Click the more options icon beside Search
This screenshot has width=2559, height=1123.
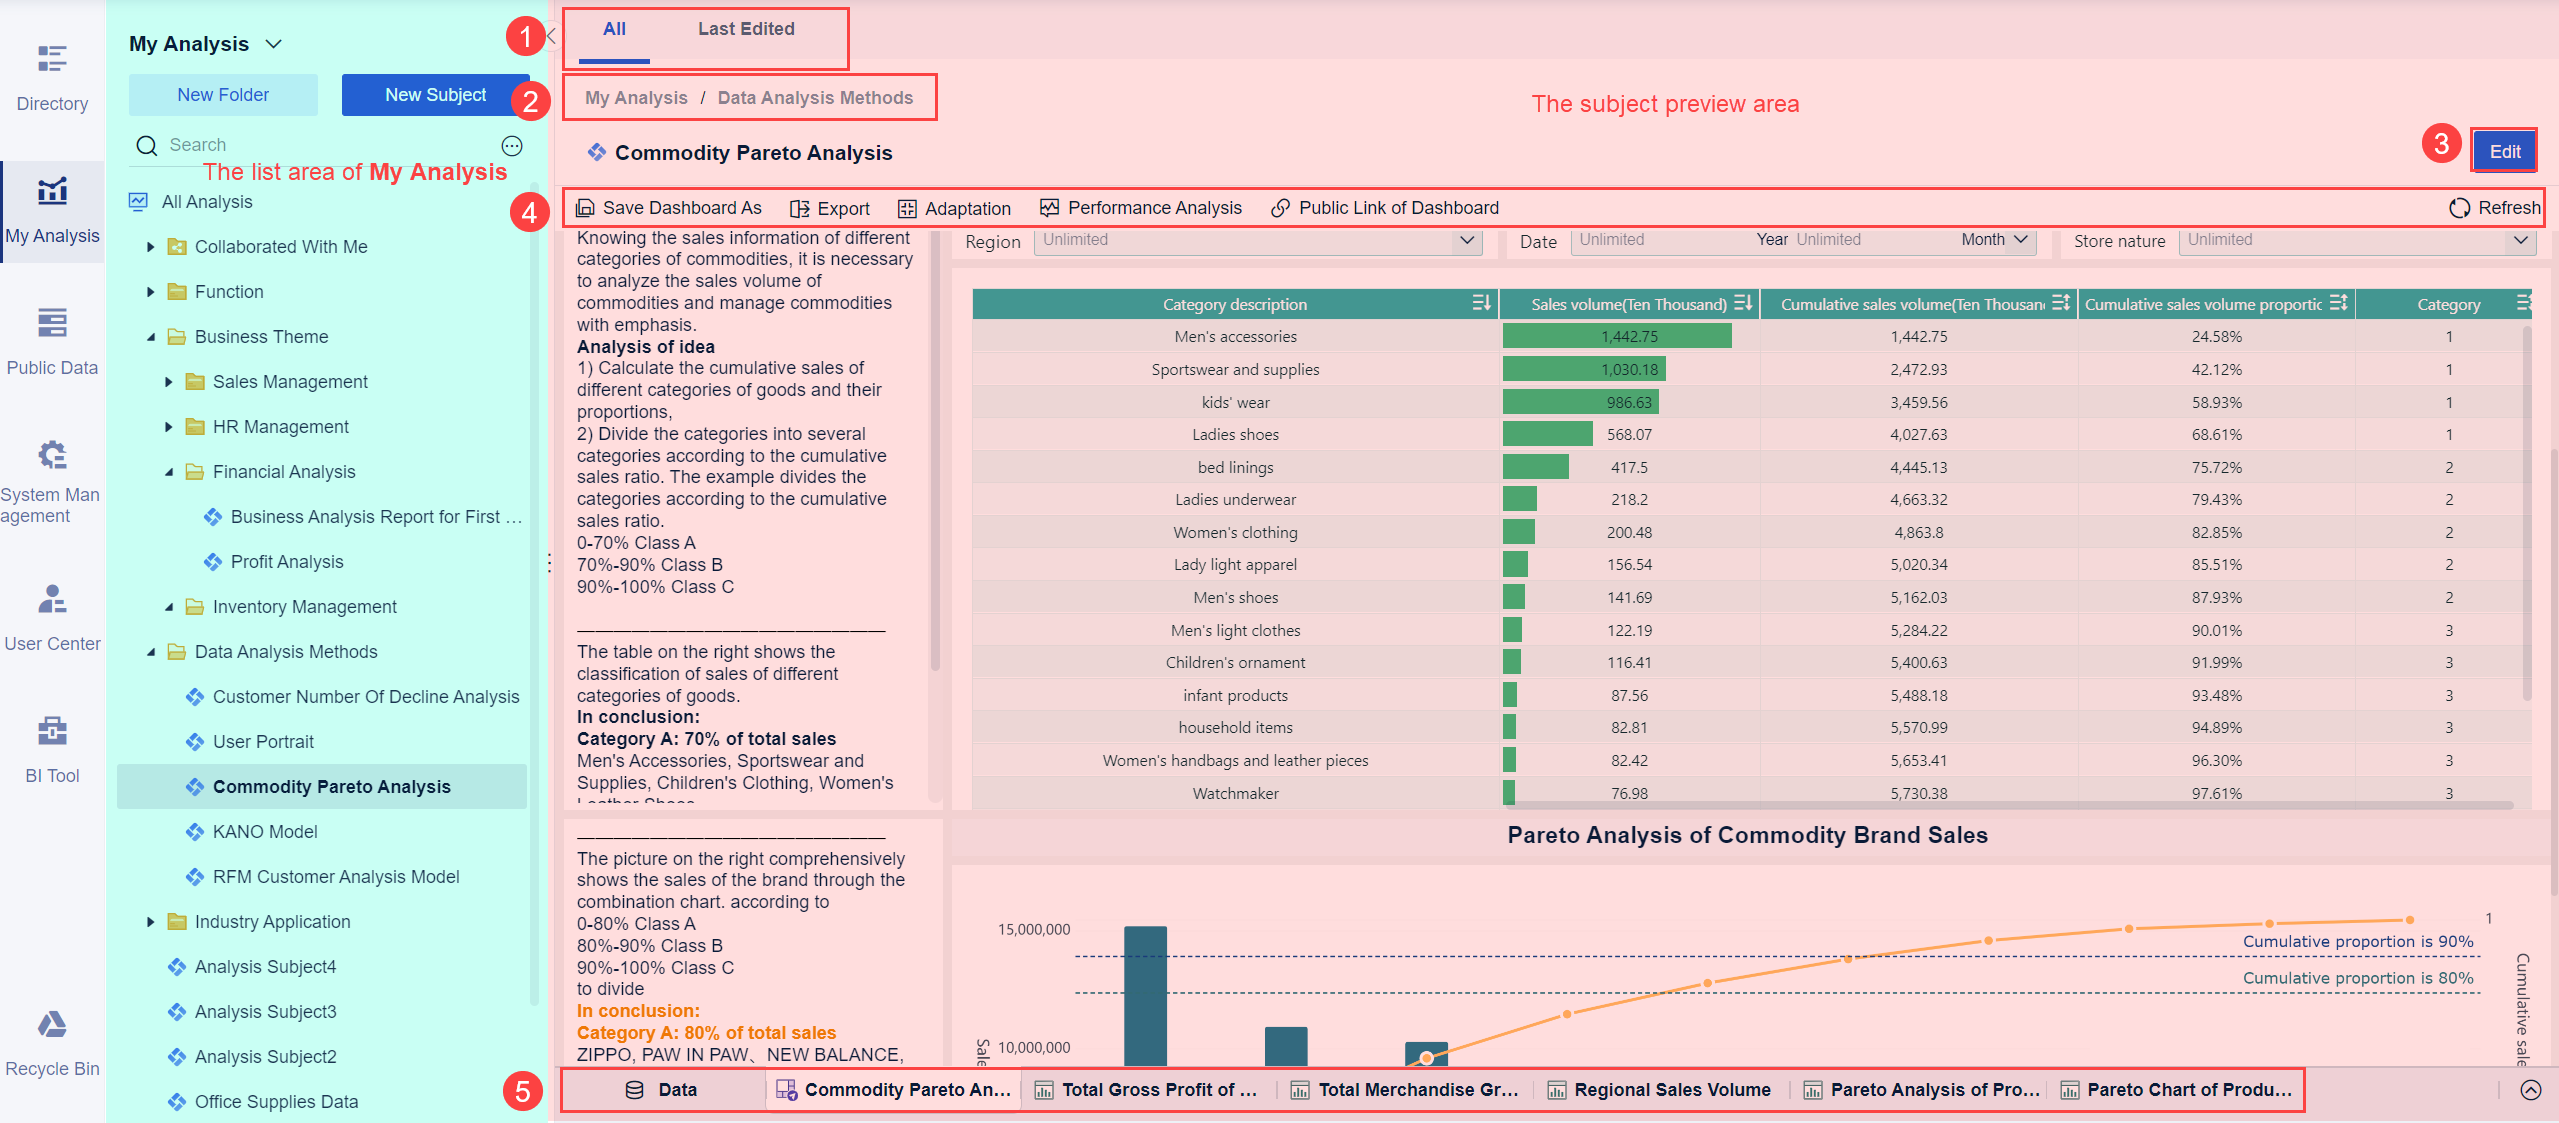(x=512, y=146)
